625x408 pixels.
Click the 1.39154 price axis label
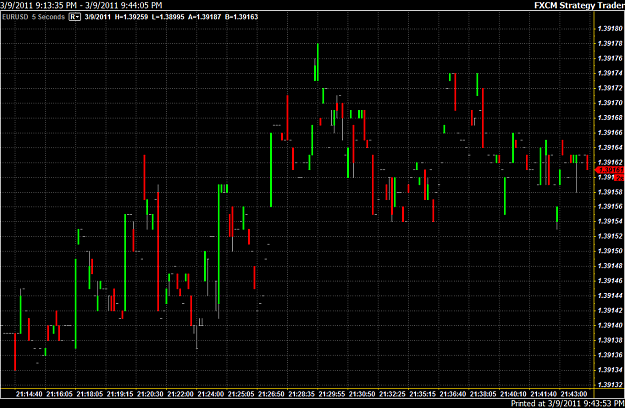[610, 221]
